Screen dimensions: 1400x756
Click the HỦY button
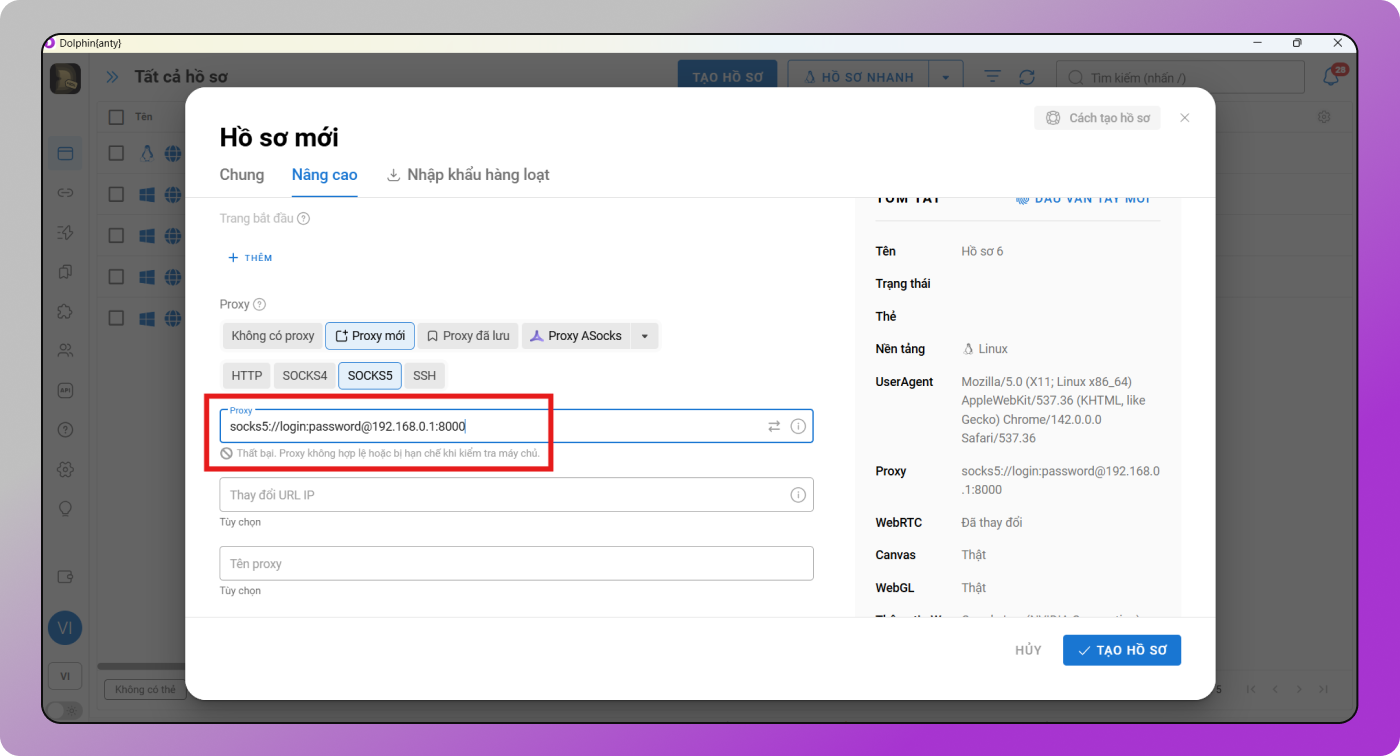1028,650
